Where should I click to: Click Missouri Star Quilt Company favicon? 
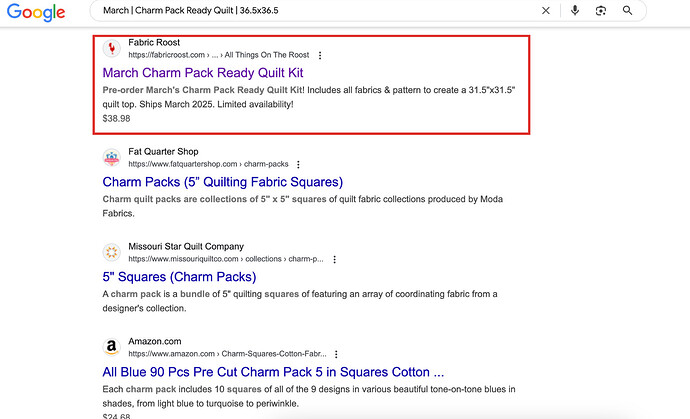pos(112,252)
